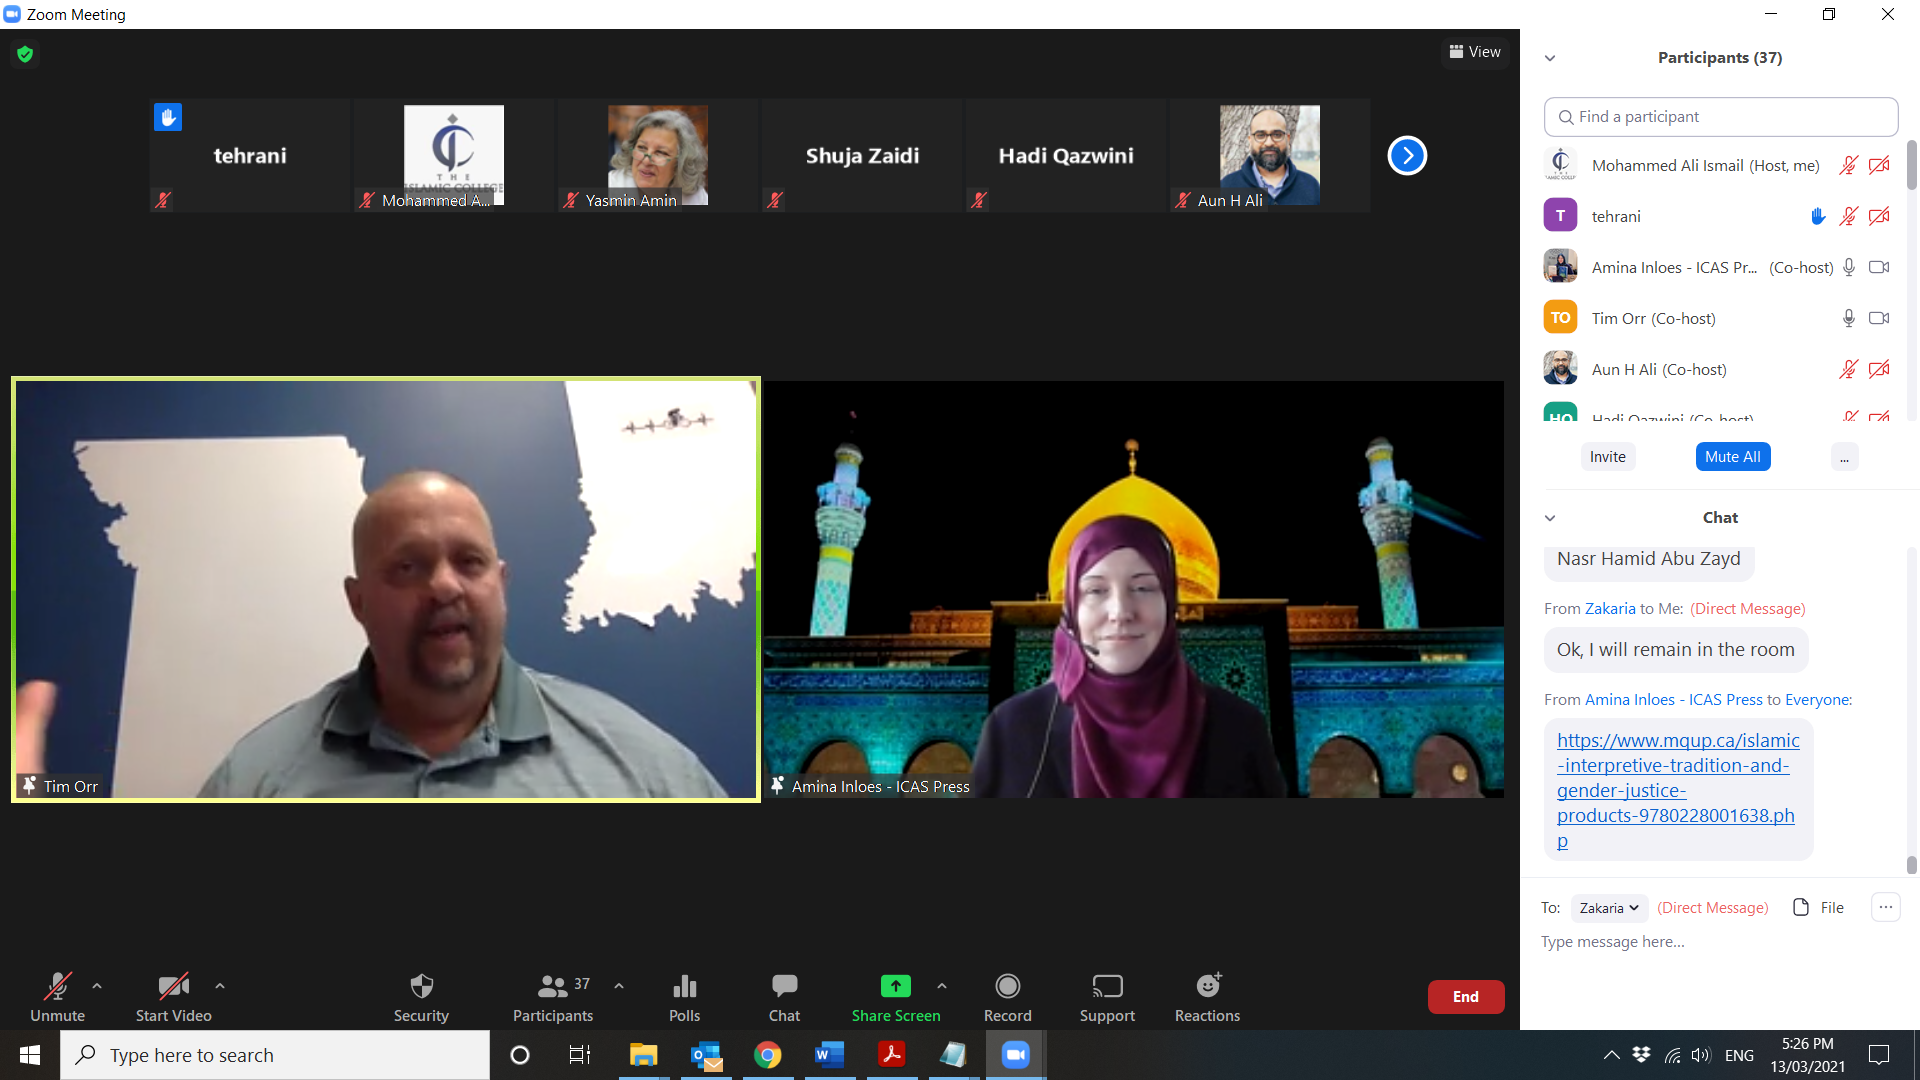Click the 'Ok, I will remain in the room' message

point(1676,650)
